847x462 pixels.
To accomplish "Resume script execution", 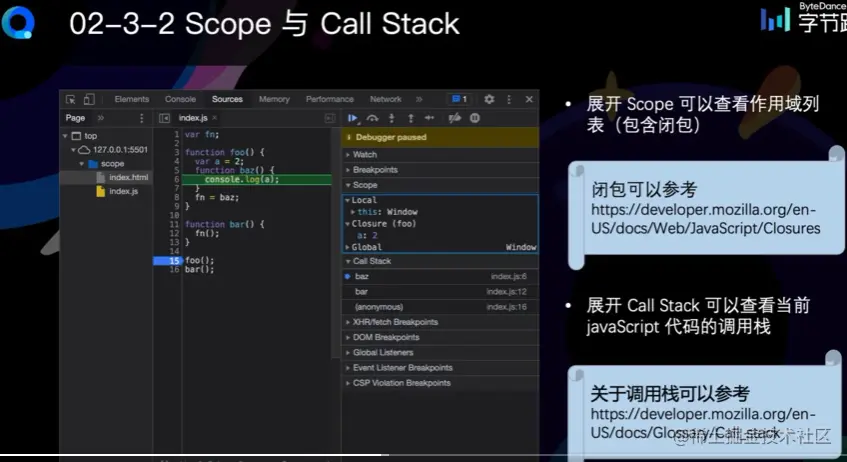I will (x=353, y=118).
